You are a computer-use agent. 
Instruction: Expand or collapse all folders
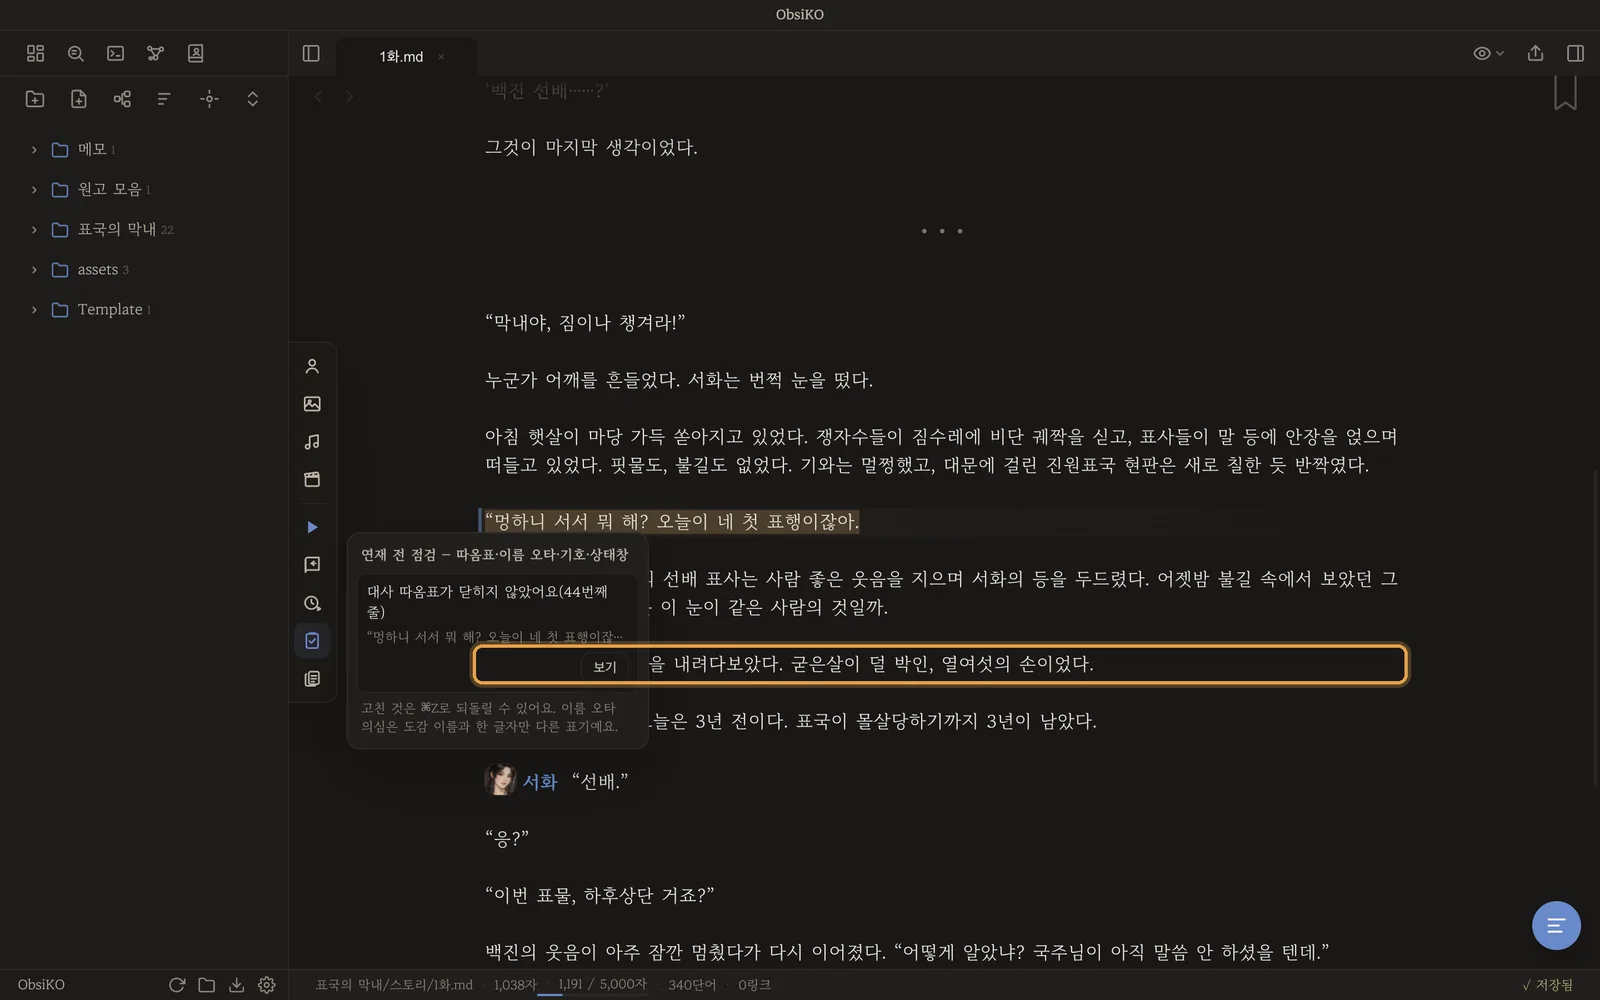(253, 99)
